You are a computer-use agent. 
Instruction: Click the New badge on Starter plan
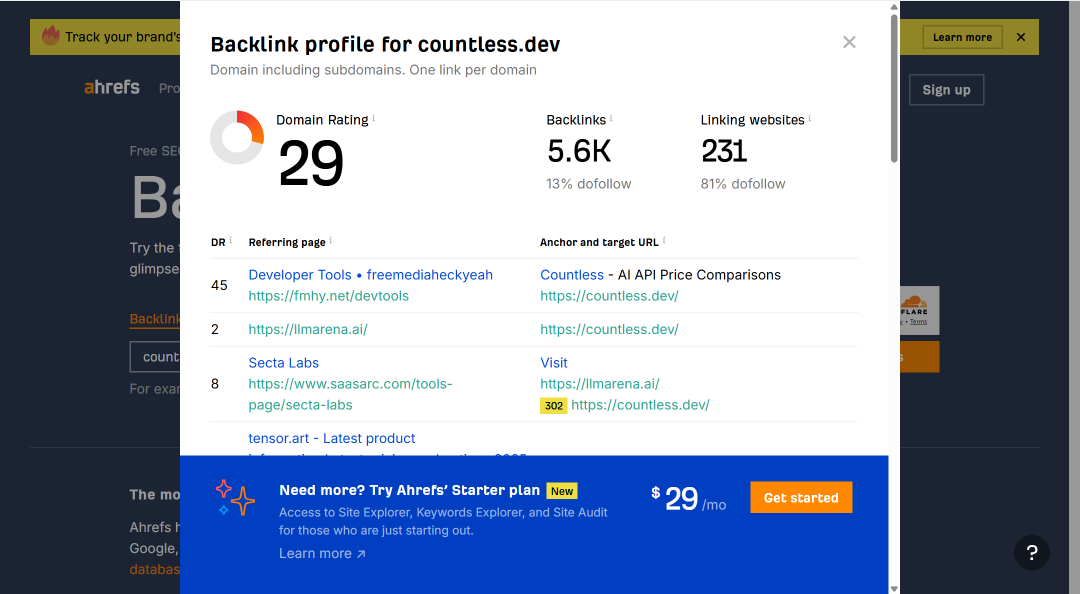click(x=562, y=491)
